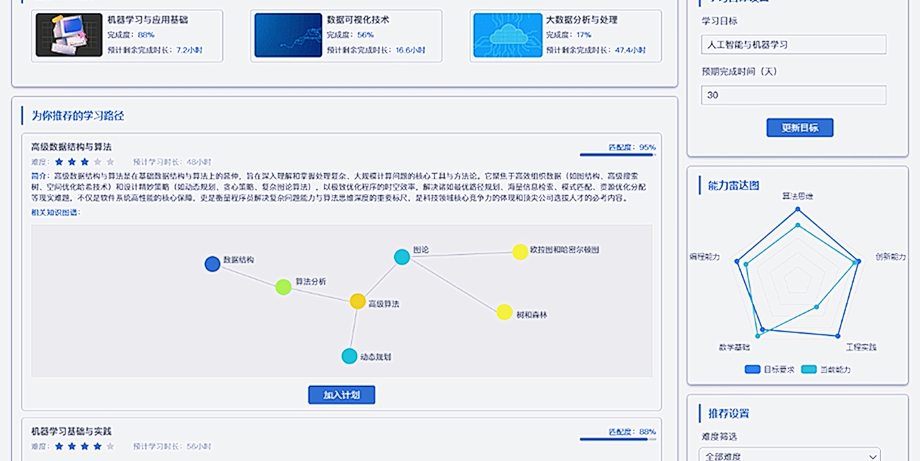
Task: Click the 学习目标 input field
Action: click(x=793, y=45)
